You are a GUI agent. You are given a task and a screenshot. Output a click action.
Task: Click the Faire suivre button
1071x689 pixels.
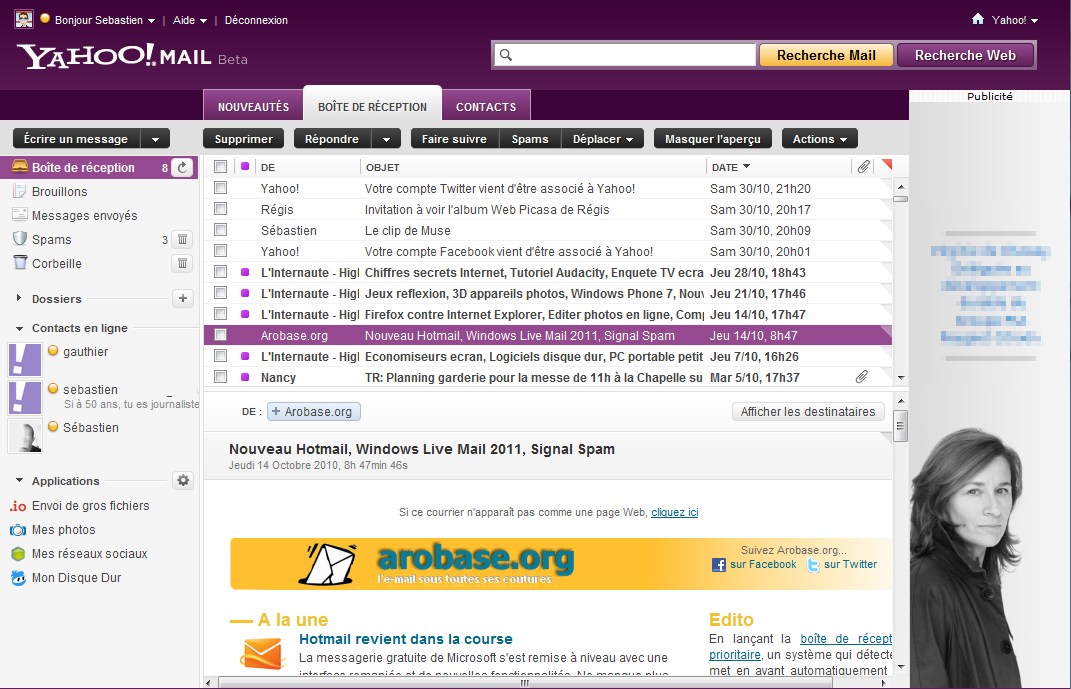point(454,139)
